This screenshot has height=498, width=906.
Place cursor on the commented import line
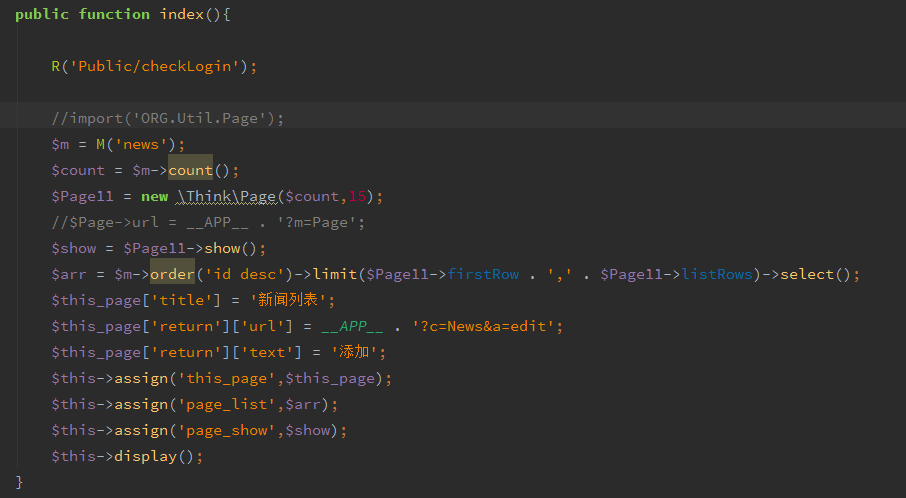[x=168, y=118]
